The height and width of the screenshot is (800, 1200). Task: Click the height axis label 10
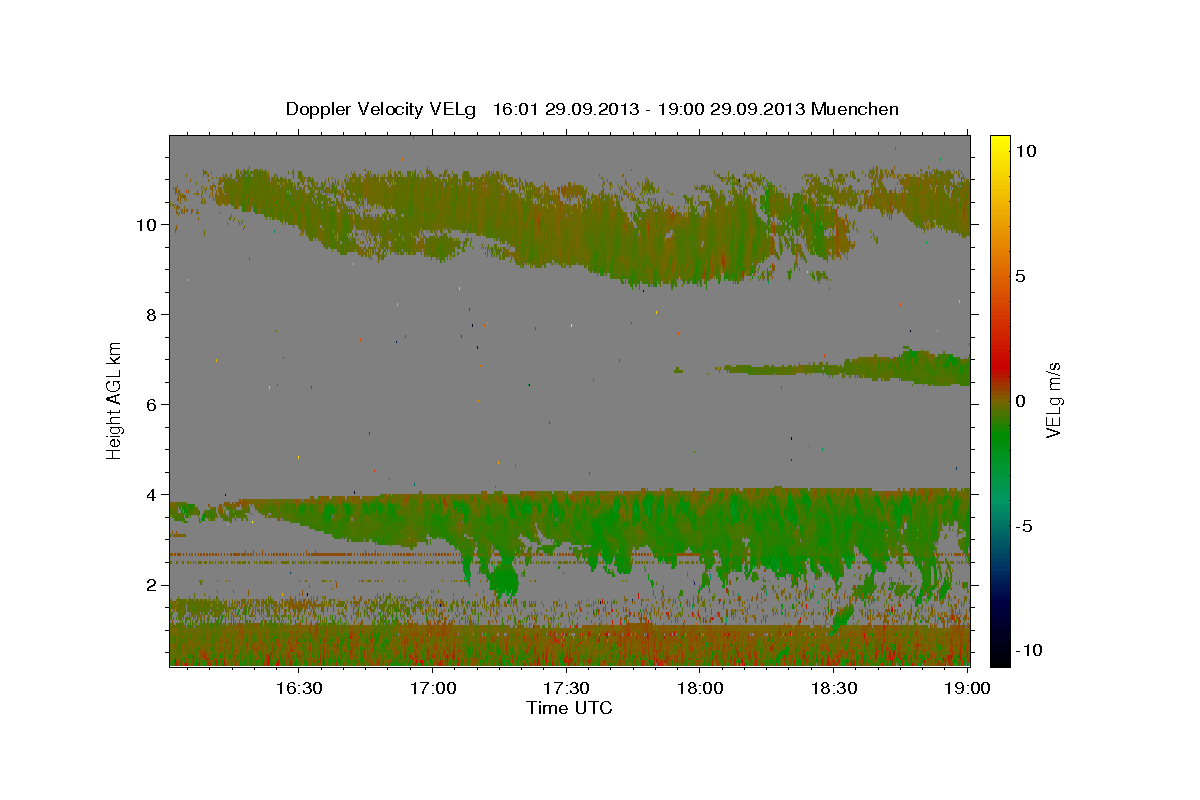pyautogui.click(x=145, y=225)
